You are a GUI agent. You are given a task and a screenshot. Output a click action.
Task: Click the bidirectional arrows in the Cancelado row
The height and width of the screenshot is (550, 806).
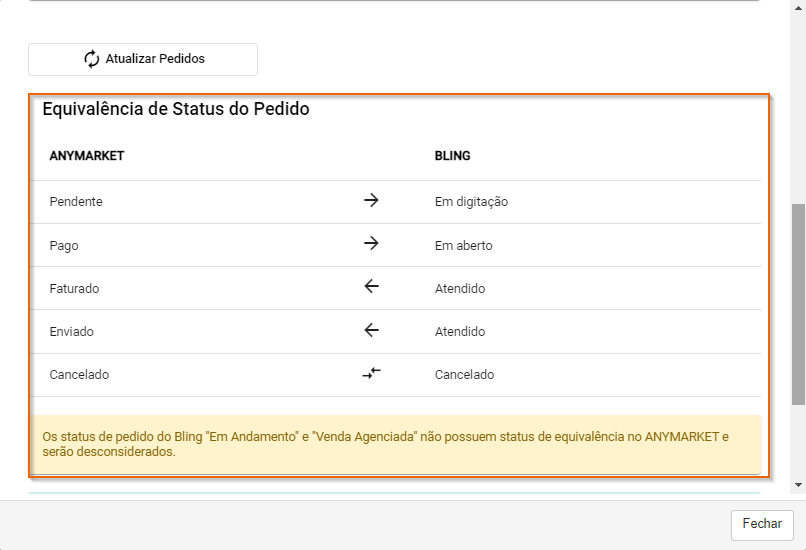(x=371, y=373)
